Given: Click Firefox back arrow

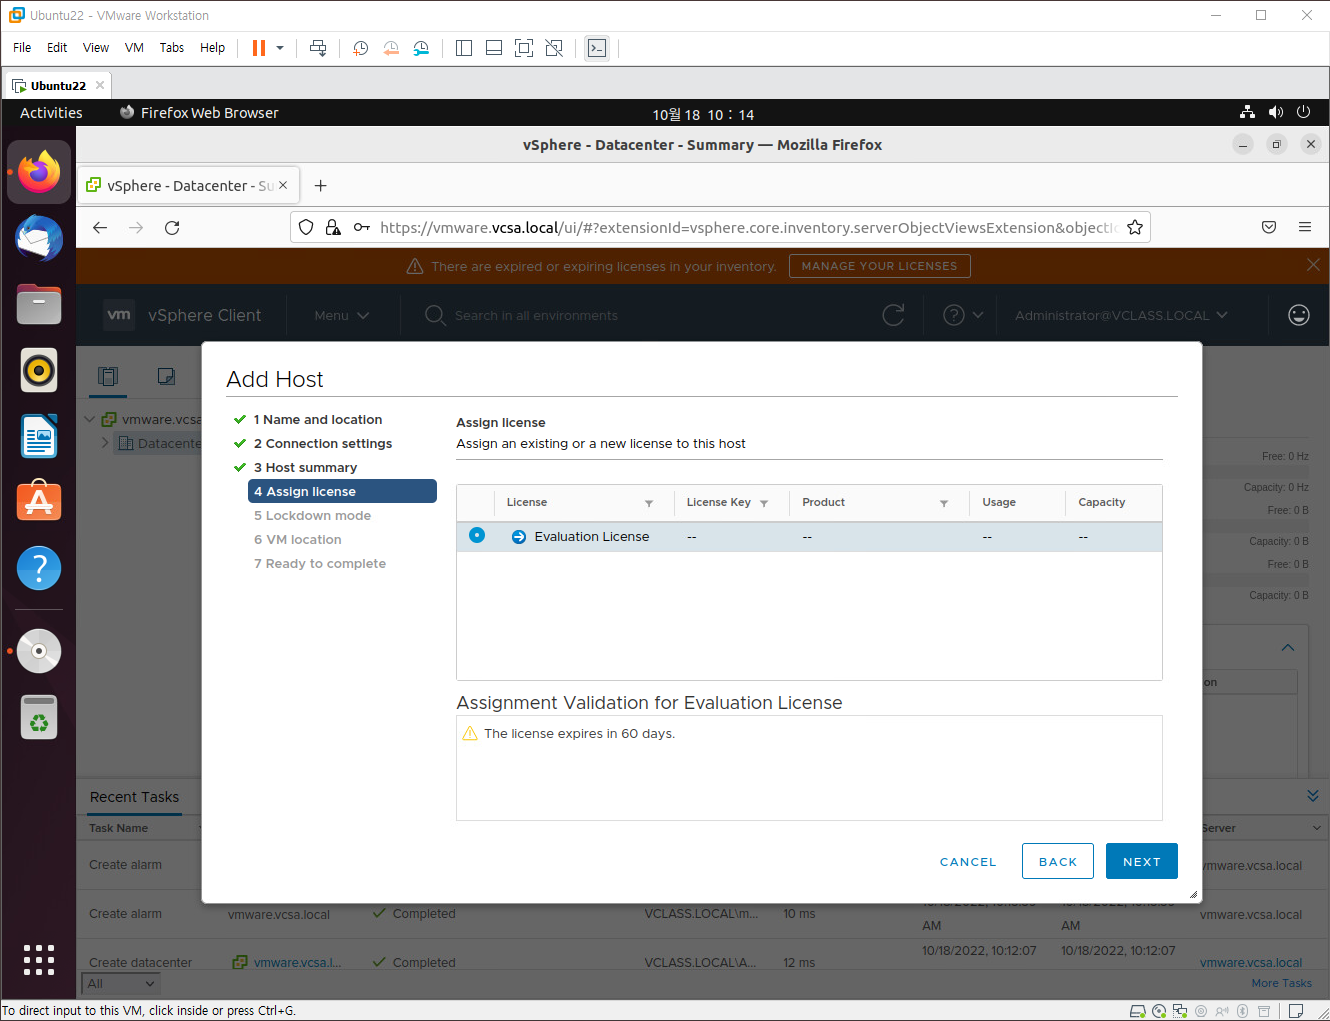Looking at the screenshot, I should coord(100,227).
